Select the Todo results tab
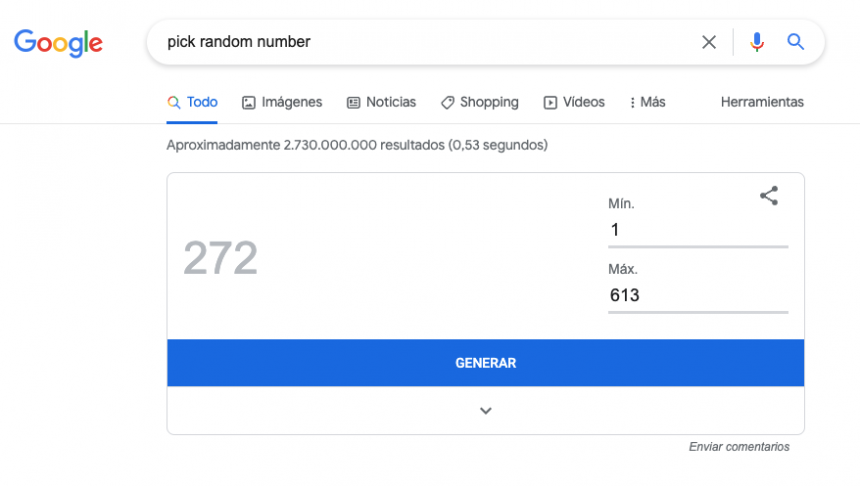The image size is (860, 486). [x=192, y=102]
